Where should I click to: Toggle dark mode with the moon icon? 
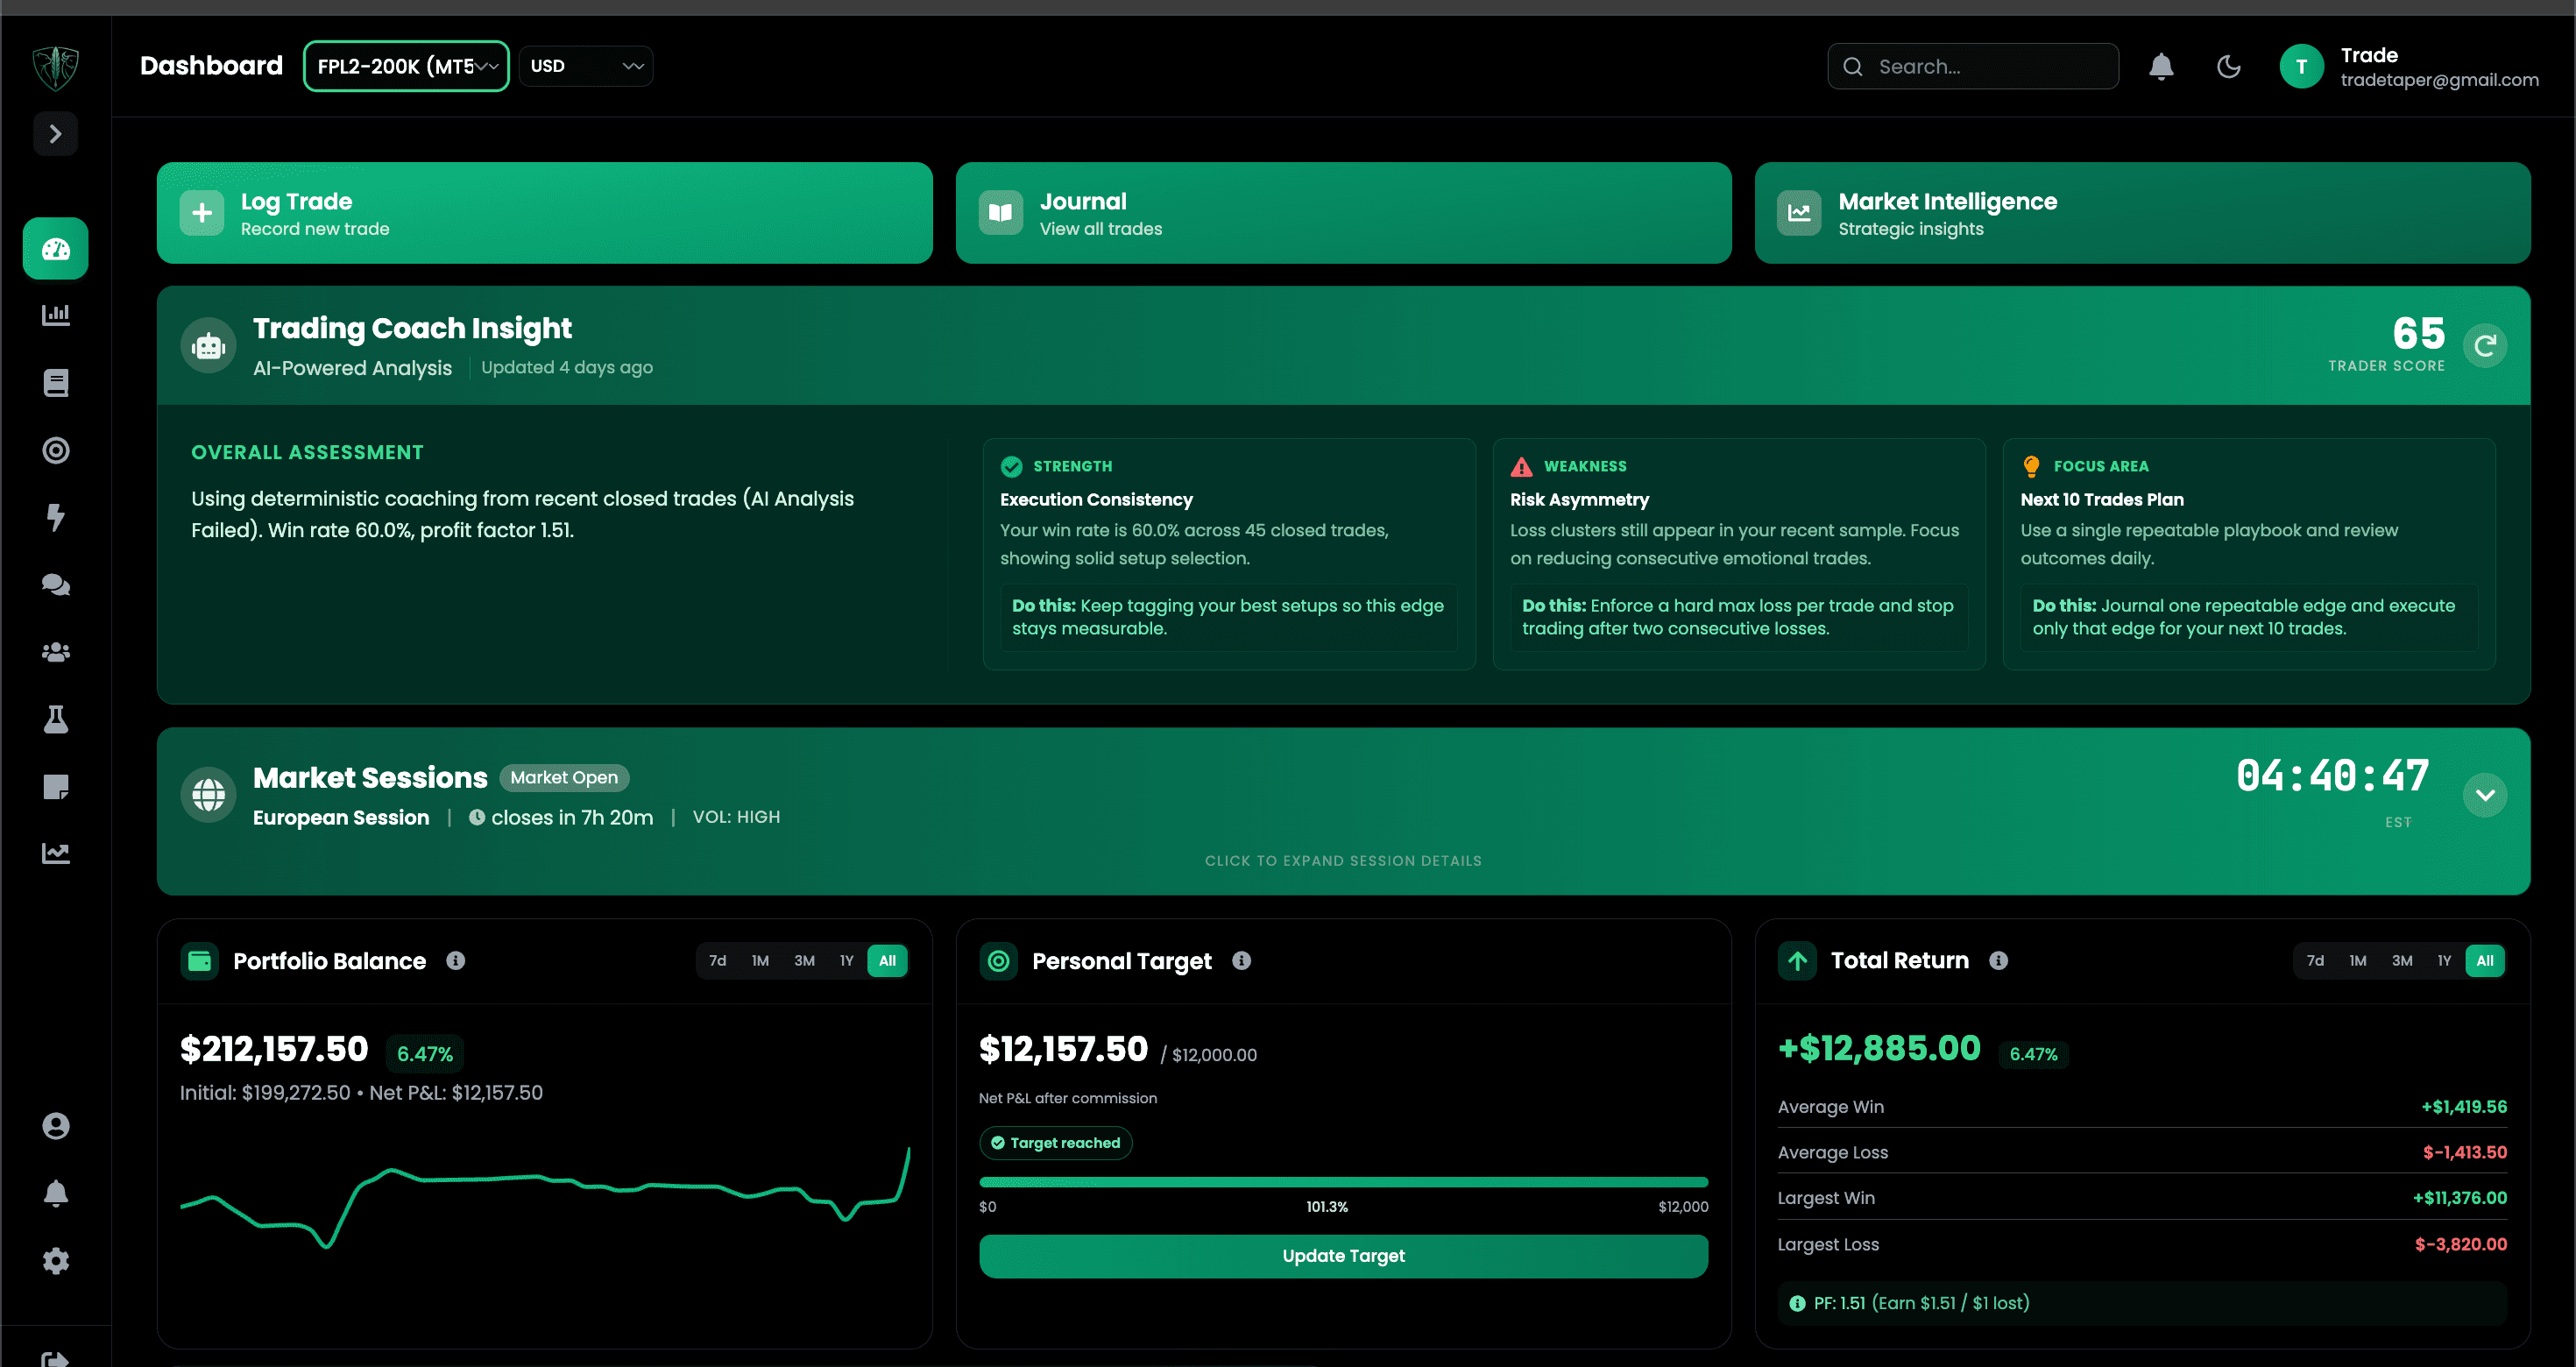point(2229,66)
